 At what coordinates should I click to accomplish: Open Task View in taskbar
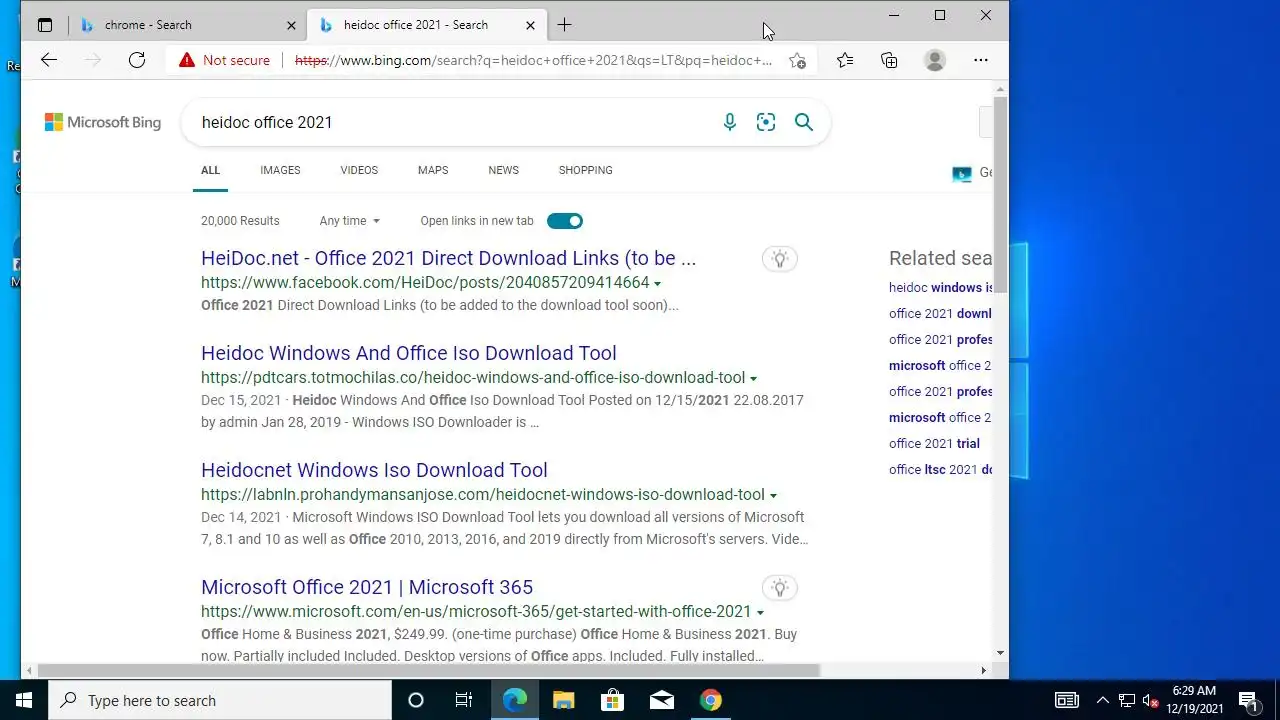point(464,700)
